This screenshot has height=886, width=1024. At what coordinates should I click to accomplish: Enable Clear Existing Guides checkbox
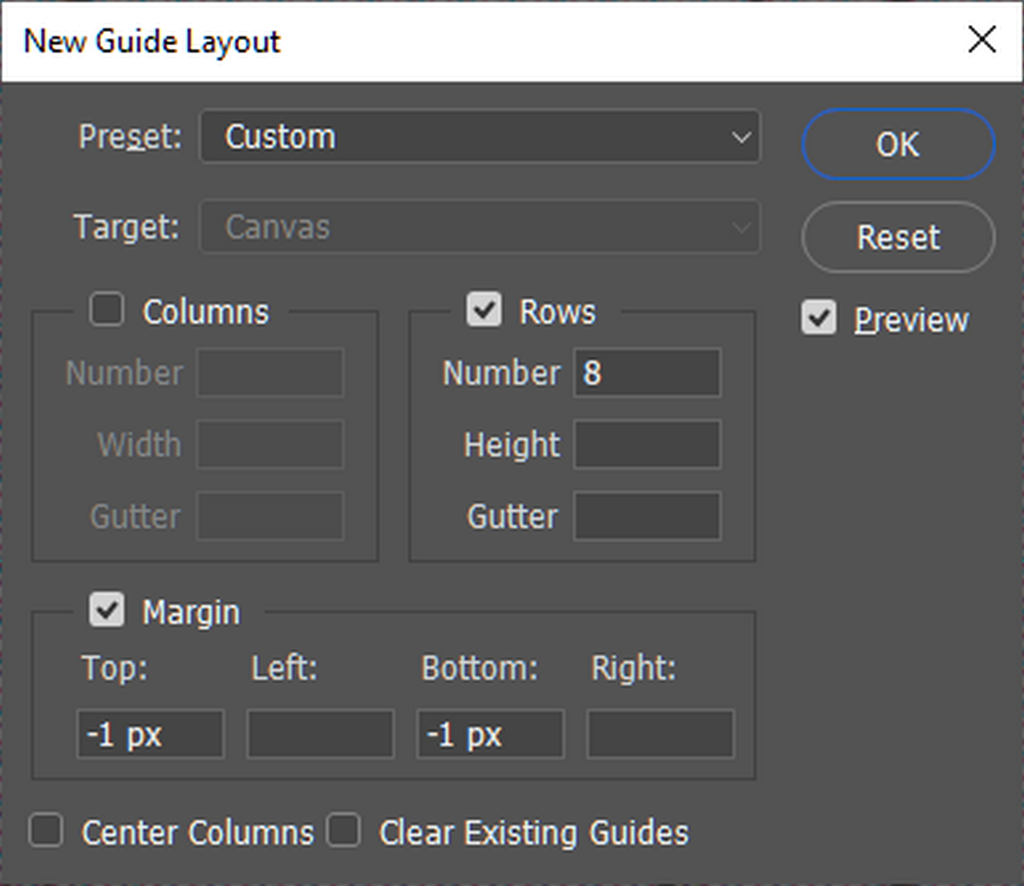pyautogui.click(x=344, y=831)
